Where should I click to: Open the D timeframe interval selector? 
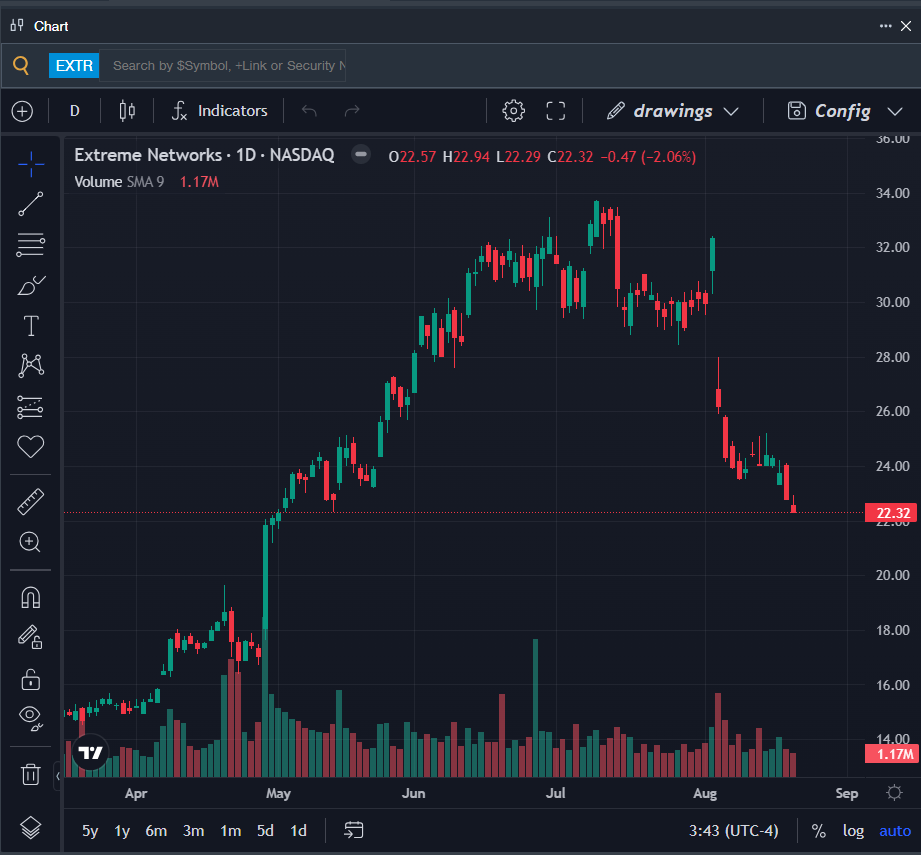click(75, 111)
